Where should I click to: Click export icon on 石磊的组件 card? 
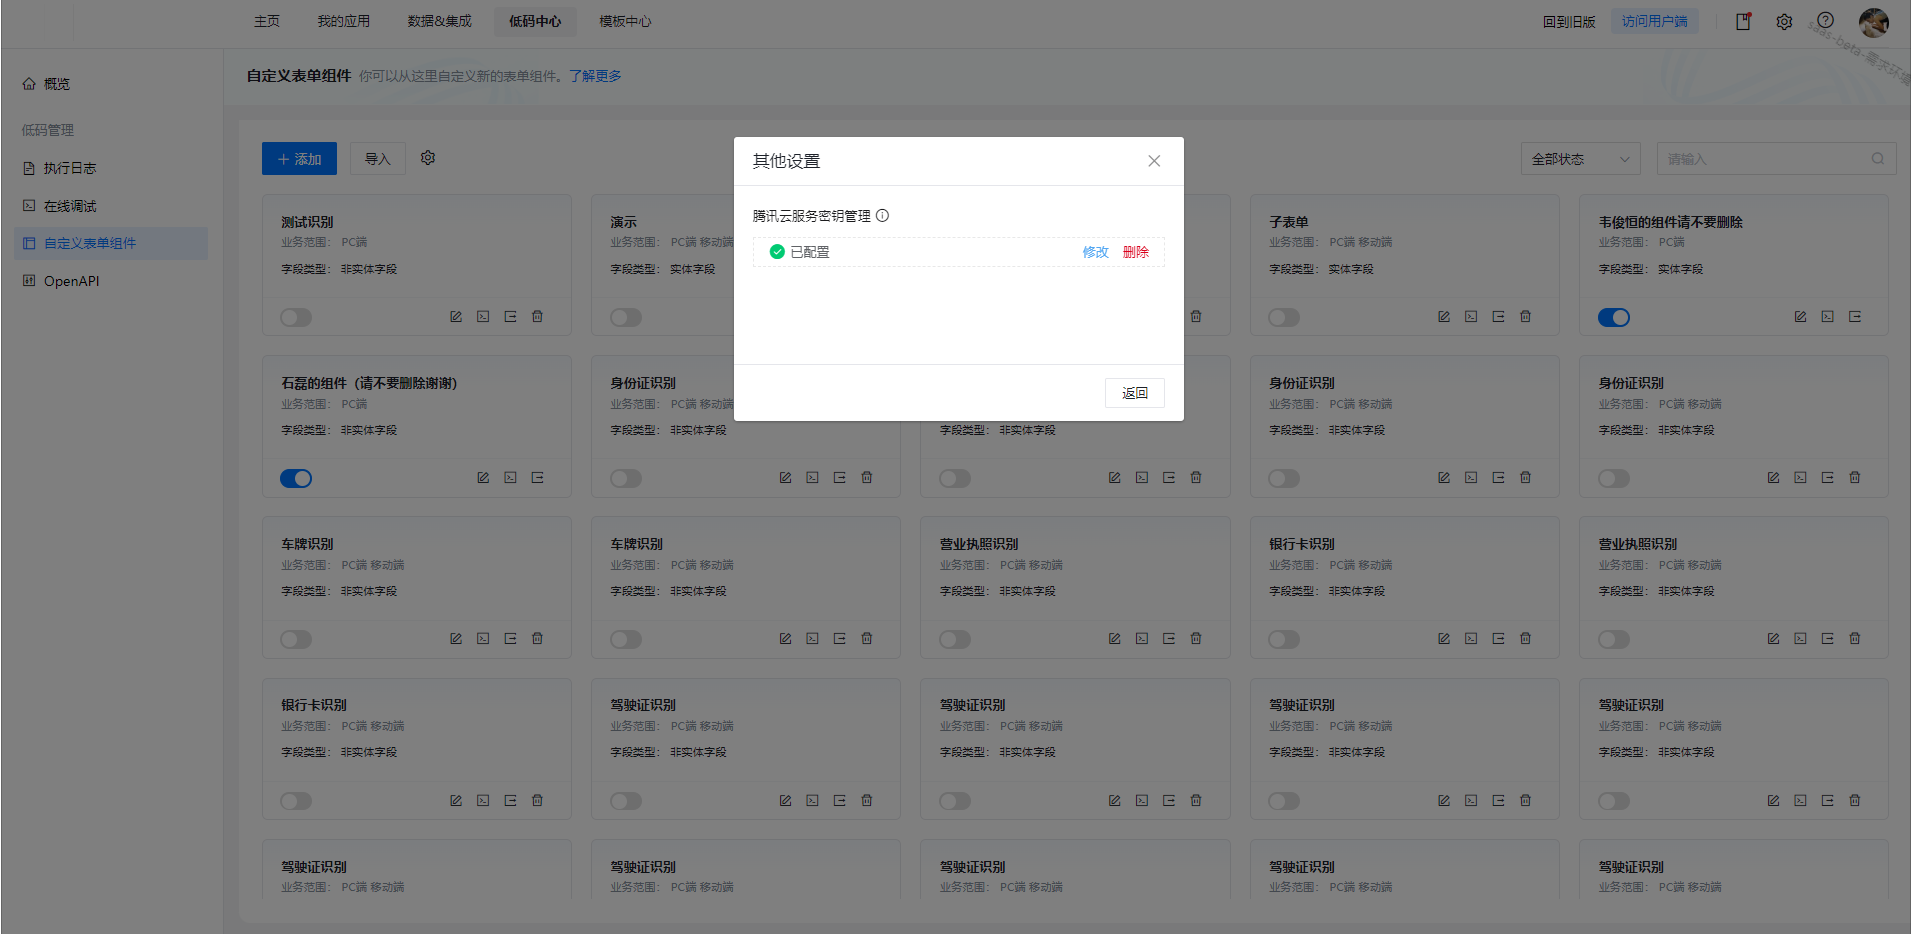tap(538, 478)
